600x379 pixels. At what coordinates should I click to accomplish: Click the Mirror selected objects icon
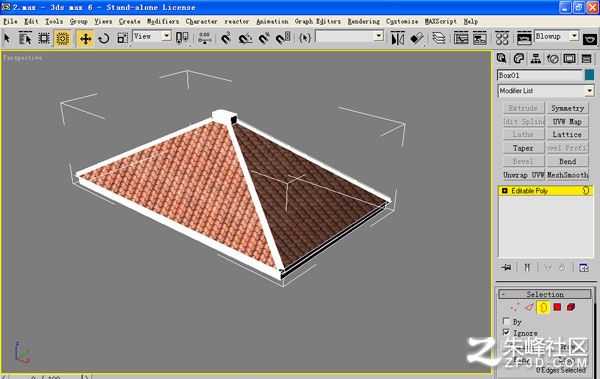[x=398, y=38]
